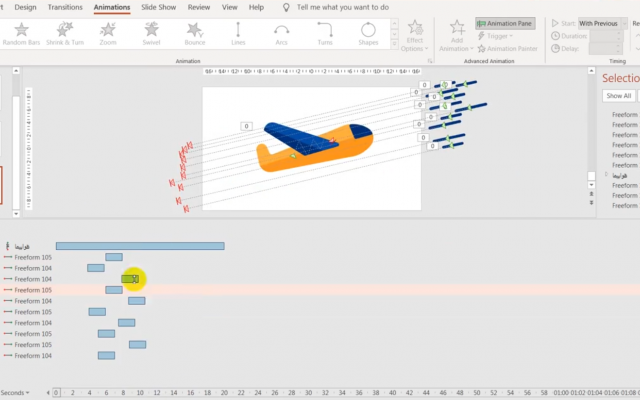This screenshot has width=640, height=400.
Task: Choose the Zoom animation effect
Action: pos(108,35)
